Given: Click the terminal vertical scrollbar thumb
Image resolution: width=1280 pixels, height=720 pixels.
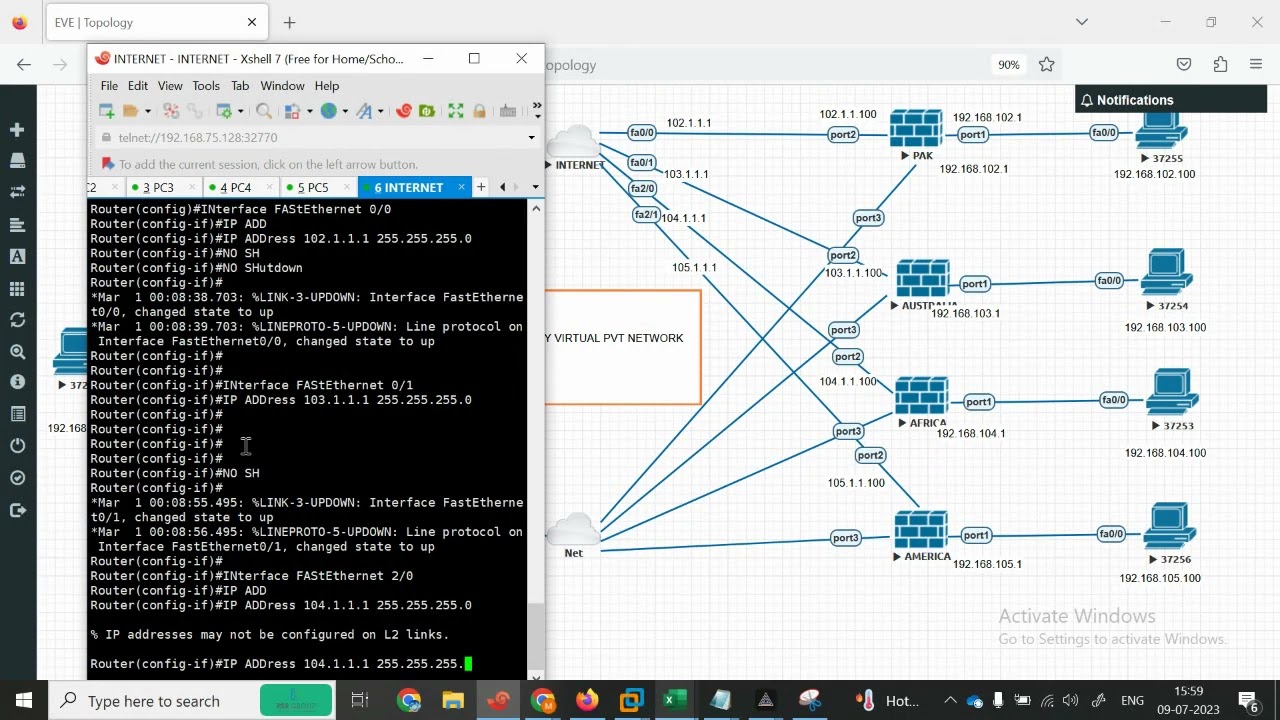Looking at the screenshot, I should [x=536, y=636].
